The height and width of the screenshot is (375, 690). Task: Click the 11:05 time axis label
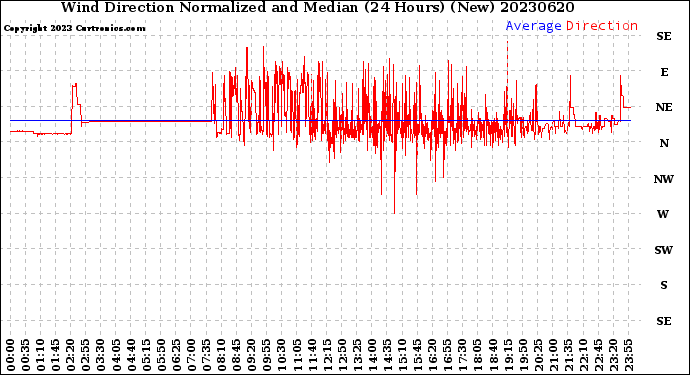pos(297,355)
